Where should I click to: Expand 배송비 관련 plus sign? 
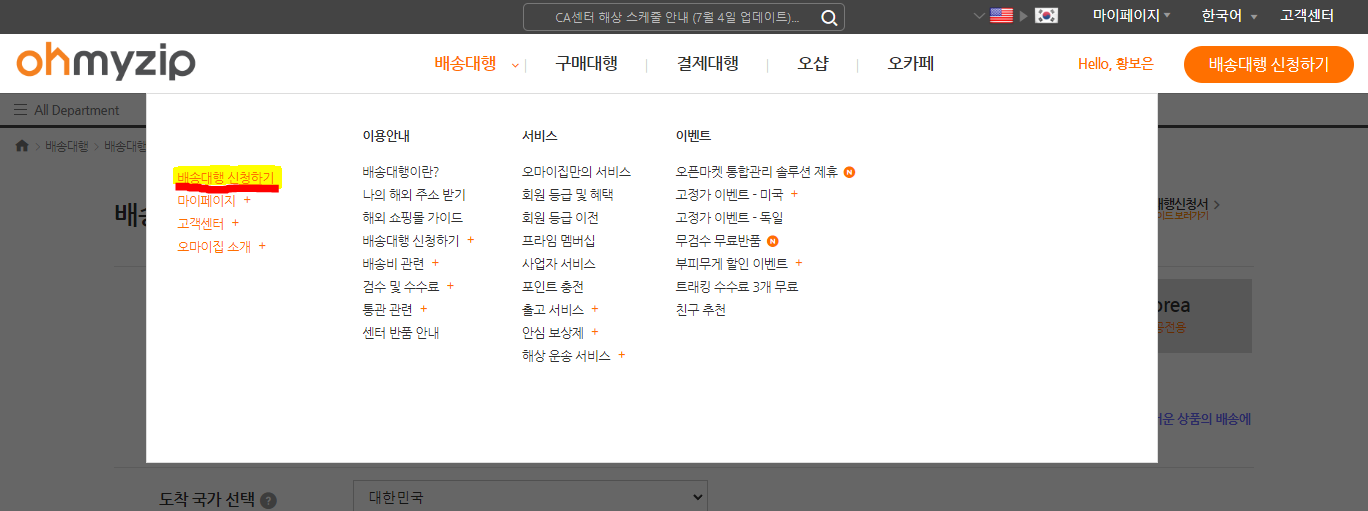[x=435, y=263]
